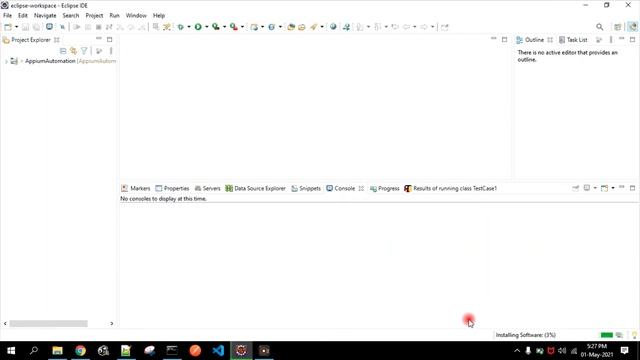
Task: Open the Window menu
Action: (x=136, y=16)
